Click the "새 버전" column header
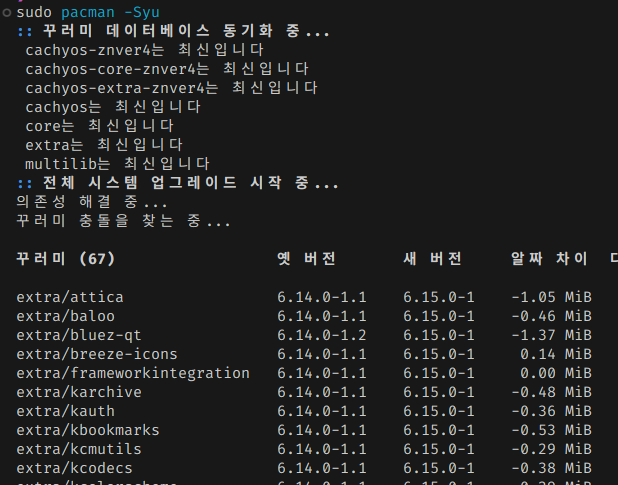 tap(432, 259)
